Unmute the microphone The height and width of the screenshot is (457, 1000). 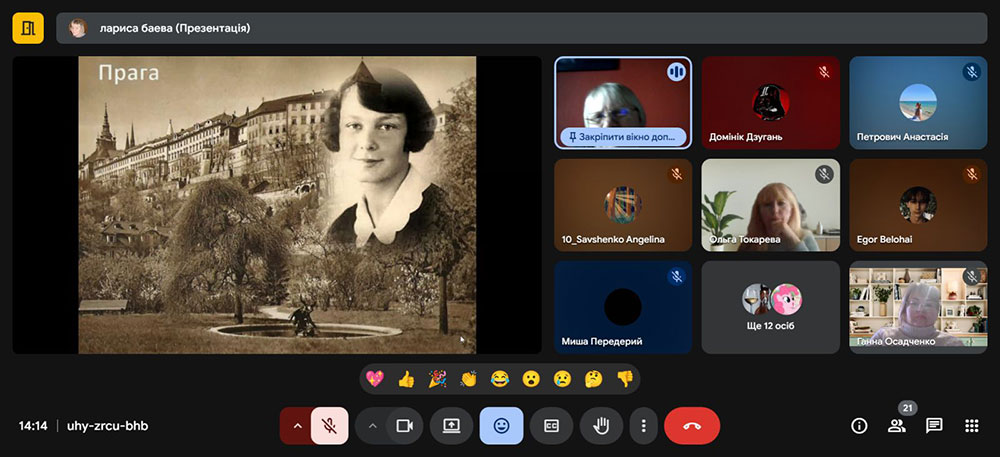[329, 425]
